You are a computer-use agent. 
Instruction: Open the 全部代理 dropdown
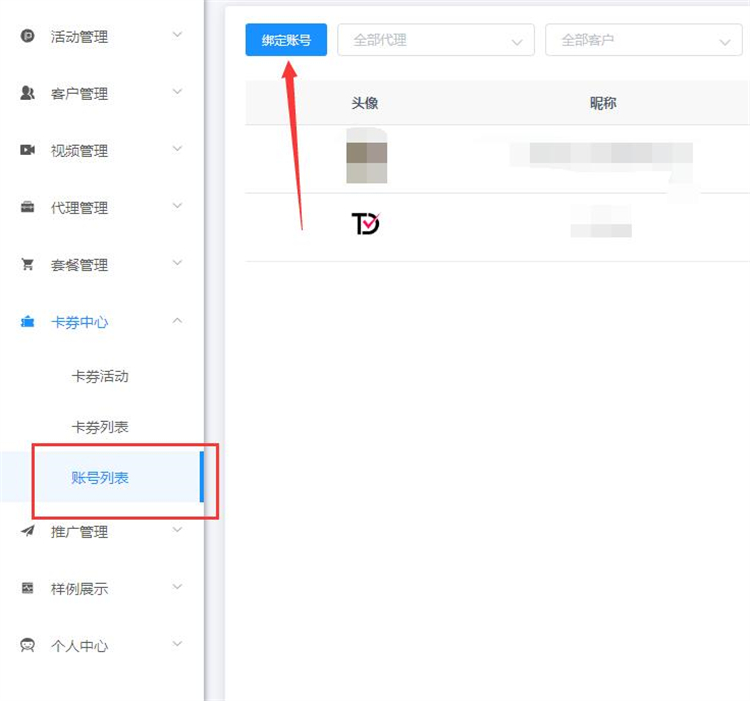click(436, 40)
